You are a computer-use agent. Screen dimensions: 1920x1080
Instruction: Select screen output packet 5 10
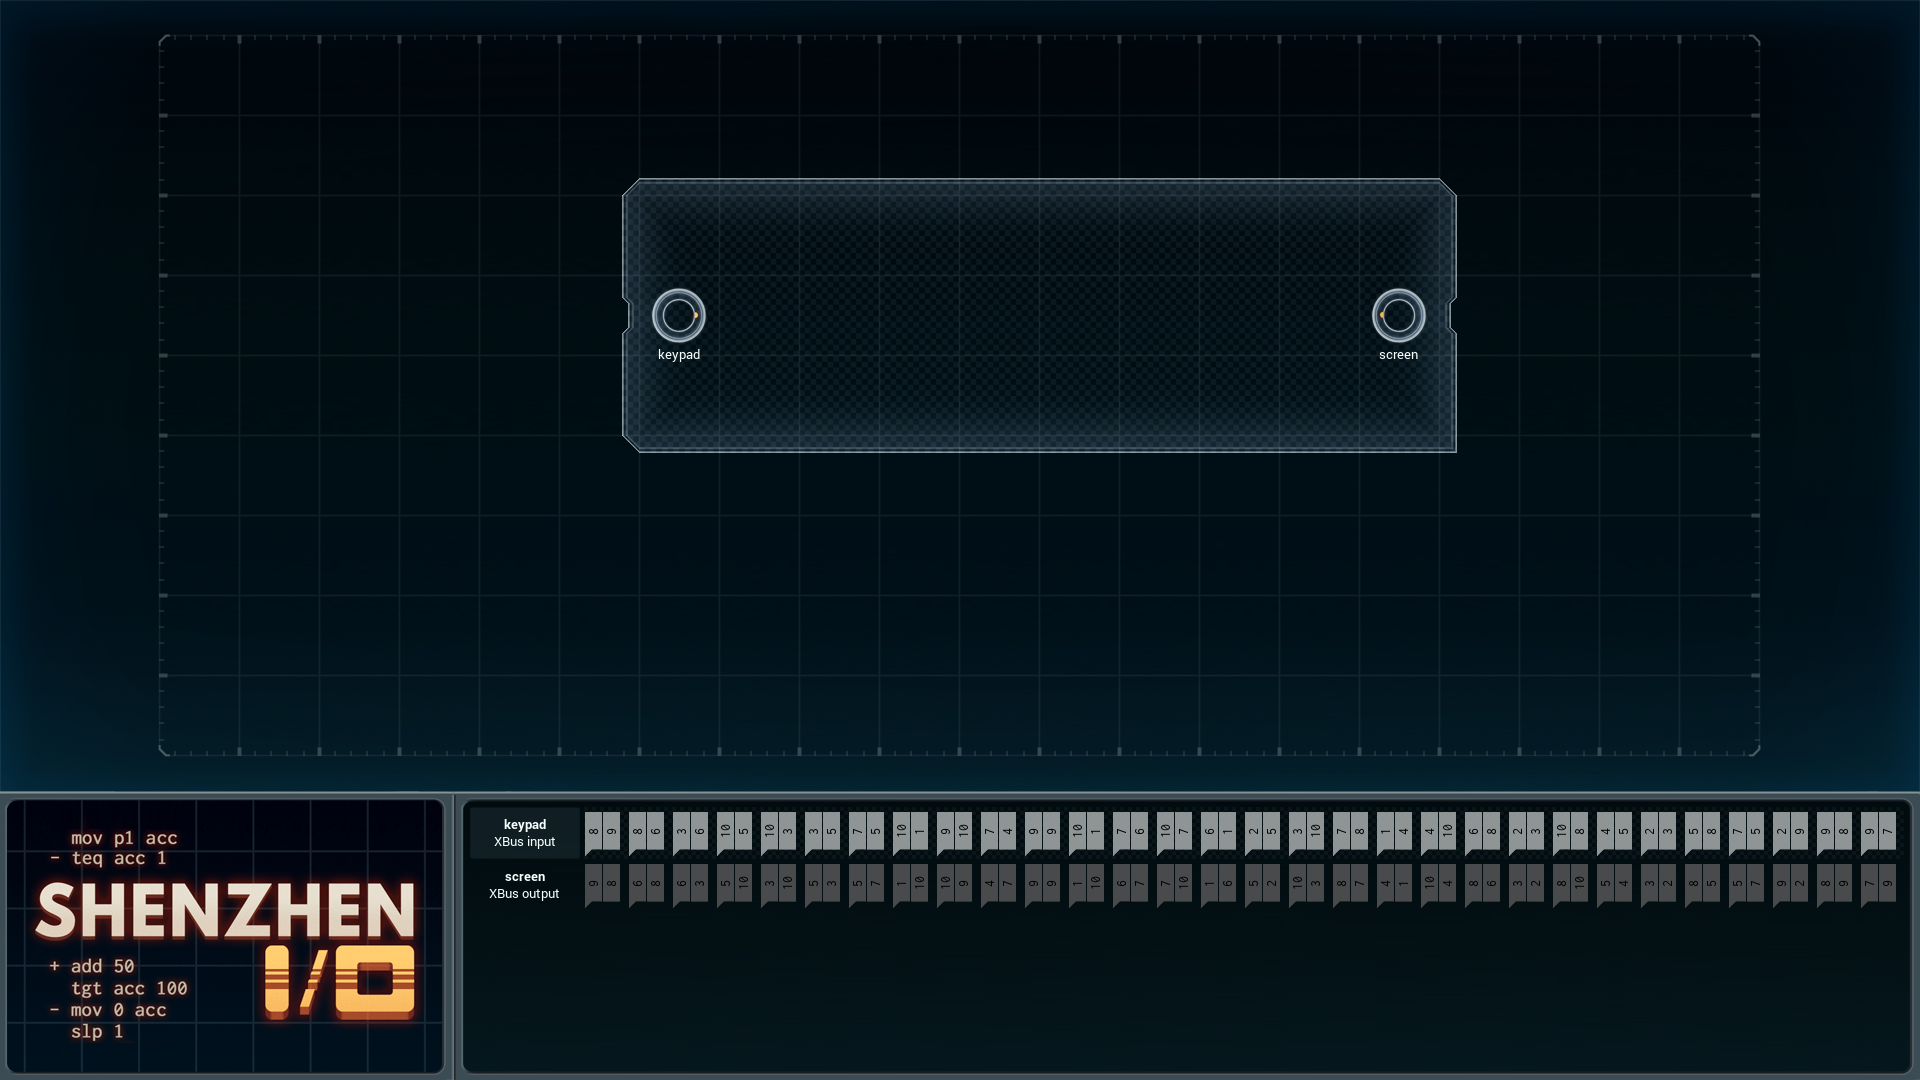pyautogui.click(x=734, y=885)
